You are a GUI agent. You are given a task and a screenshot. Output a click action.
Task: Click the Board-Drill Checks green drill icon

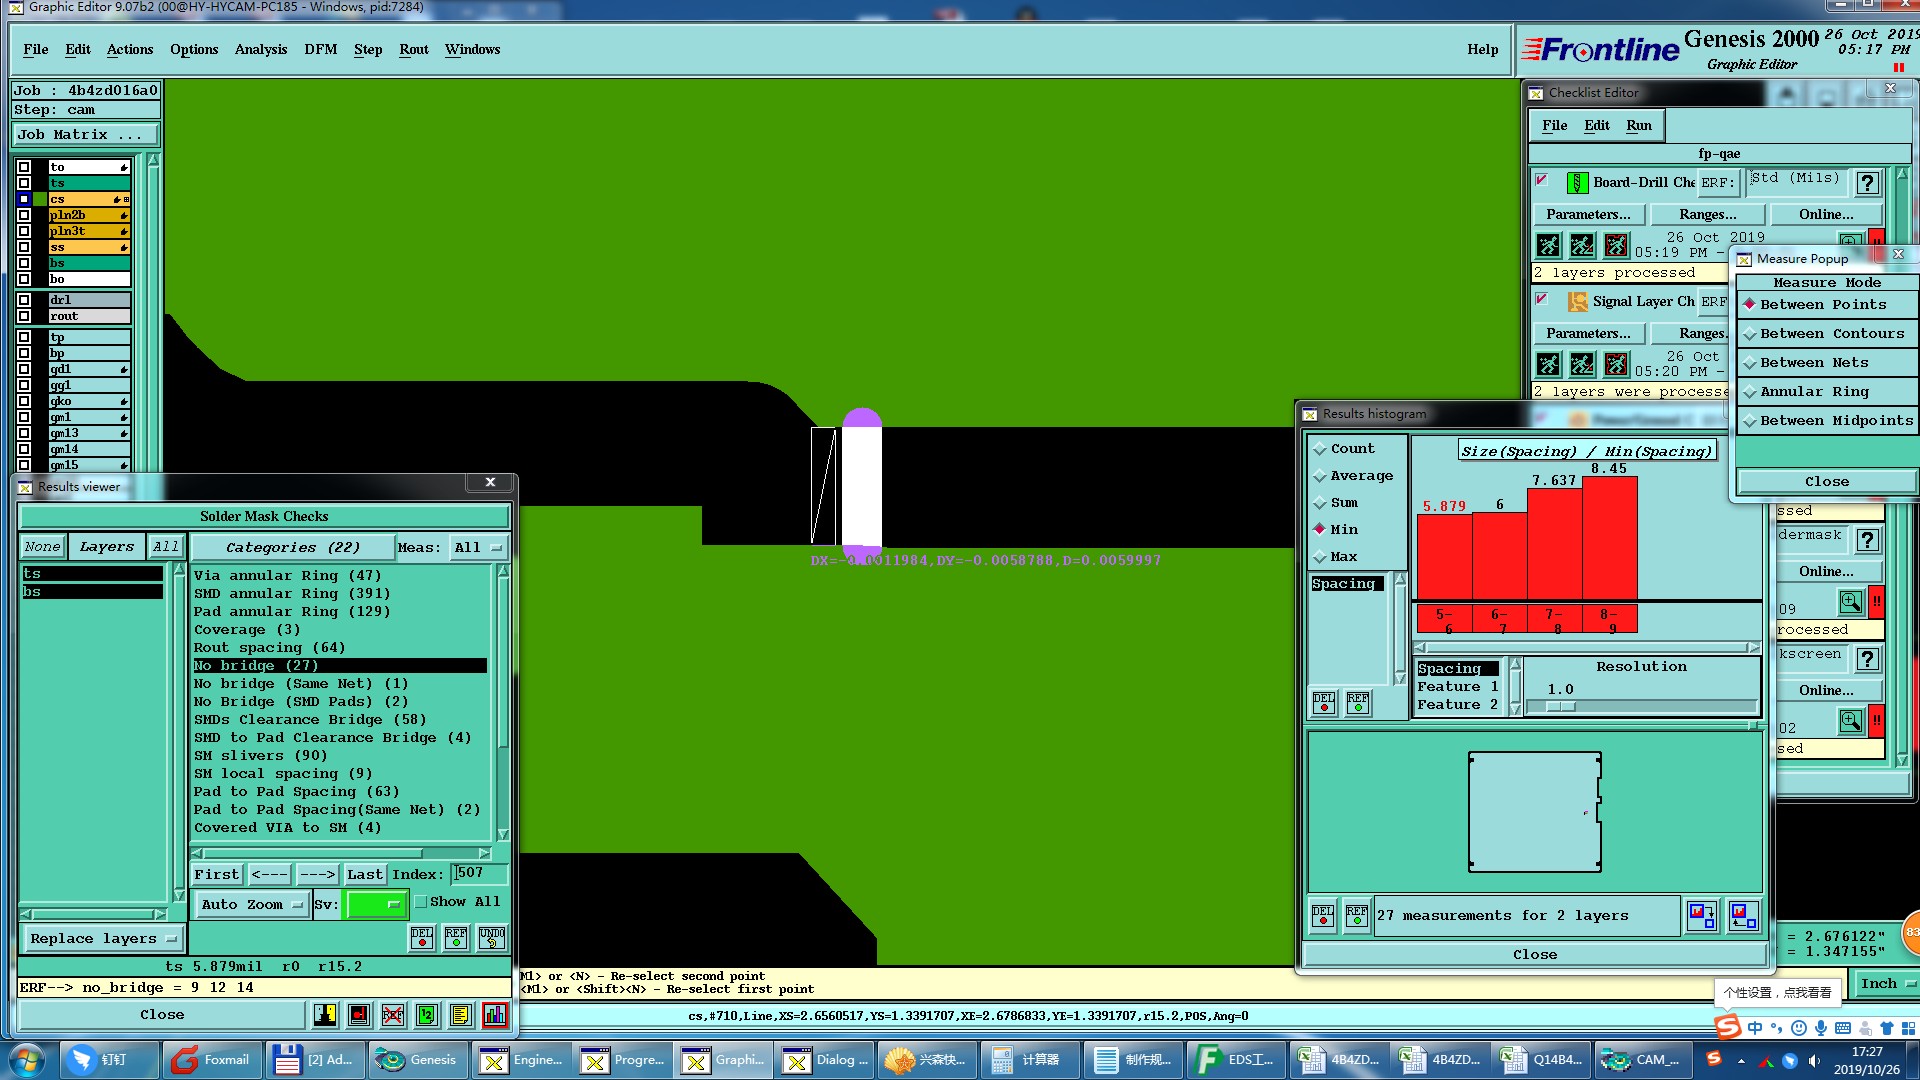(1577, 182)
